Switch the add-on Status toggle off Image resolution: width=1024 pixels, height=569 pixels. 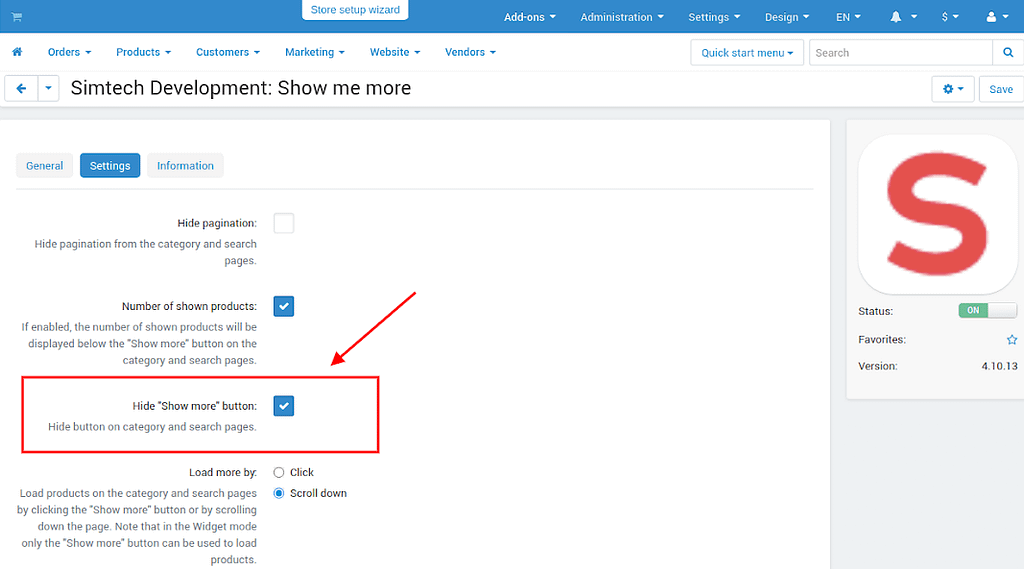987,310
